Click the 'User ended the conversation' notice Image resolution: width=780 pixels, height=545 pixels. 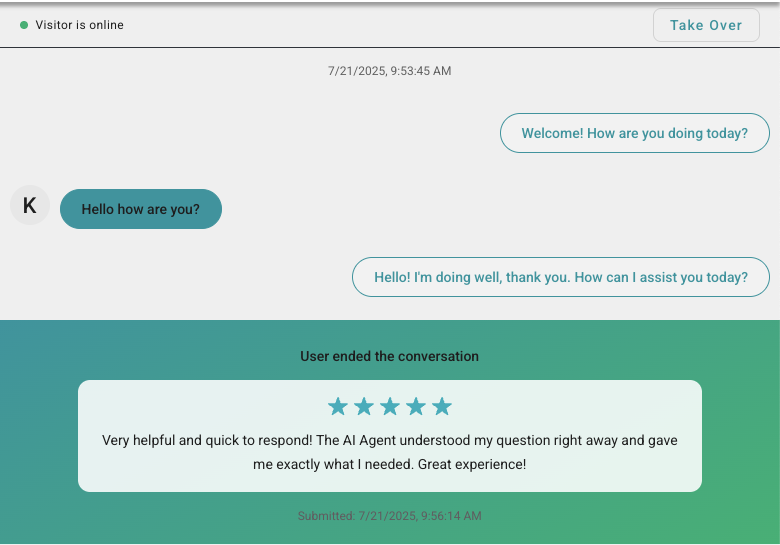pyautogui.click(x=390, y=356)
